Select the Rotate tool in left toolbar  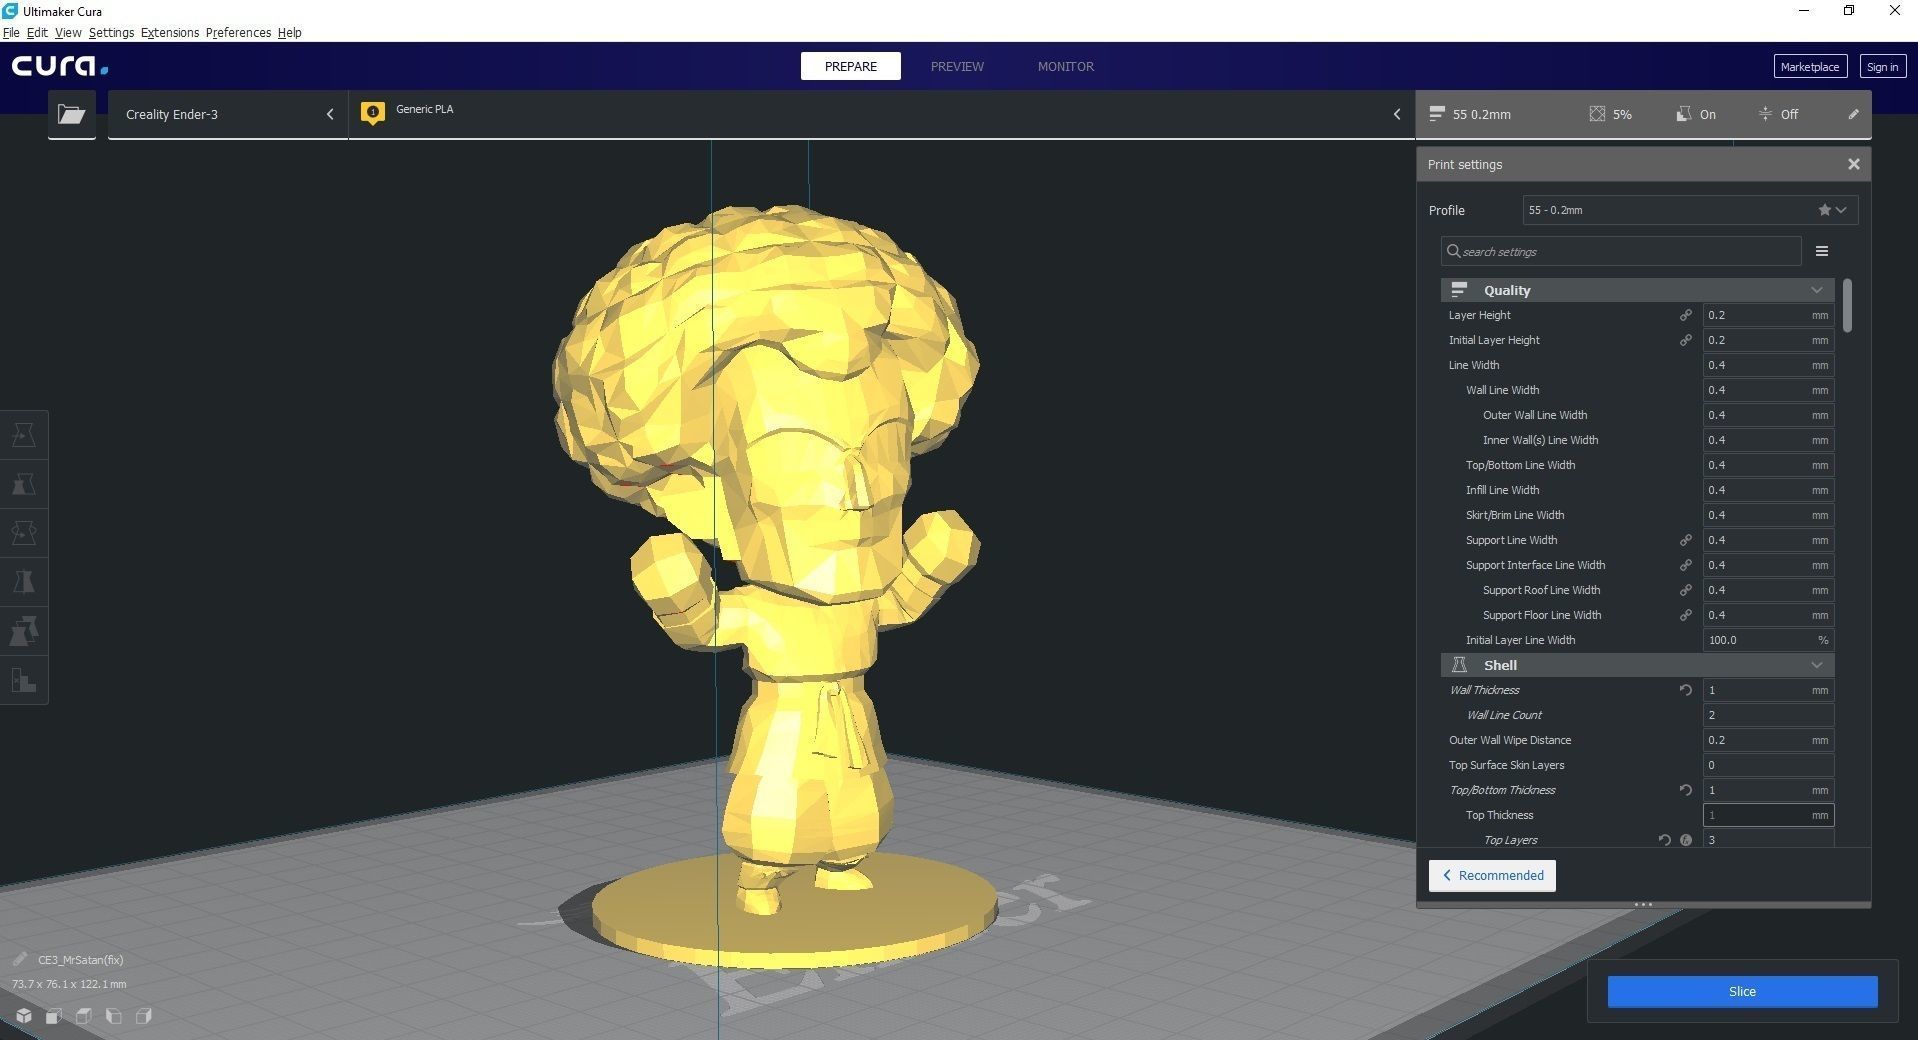point(23,533)
